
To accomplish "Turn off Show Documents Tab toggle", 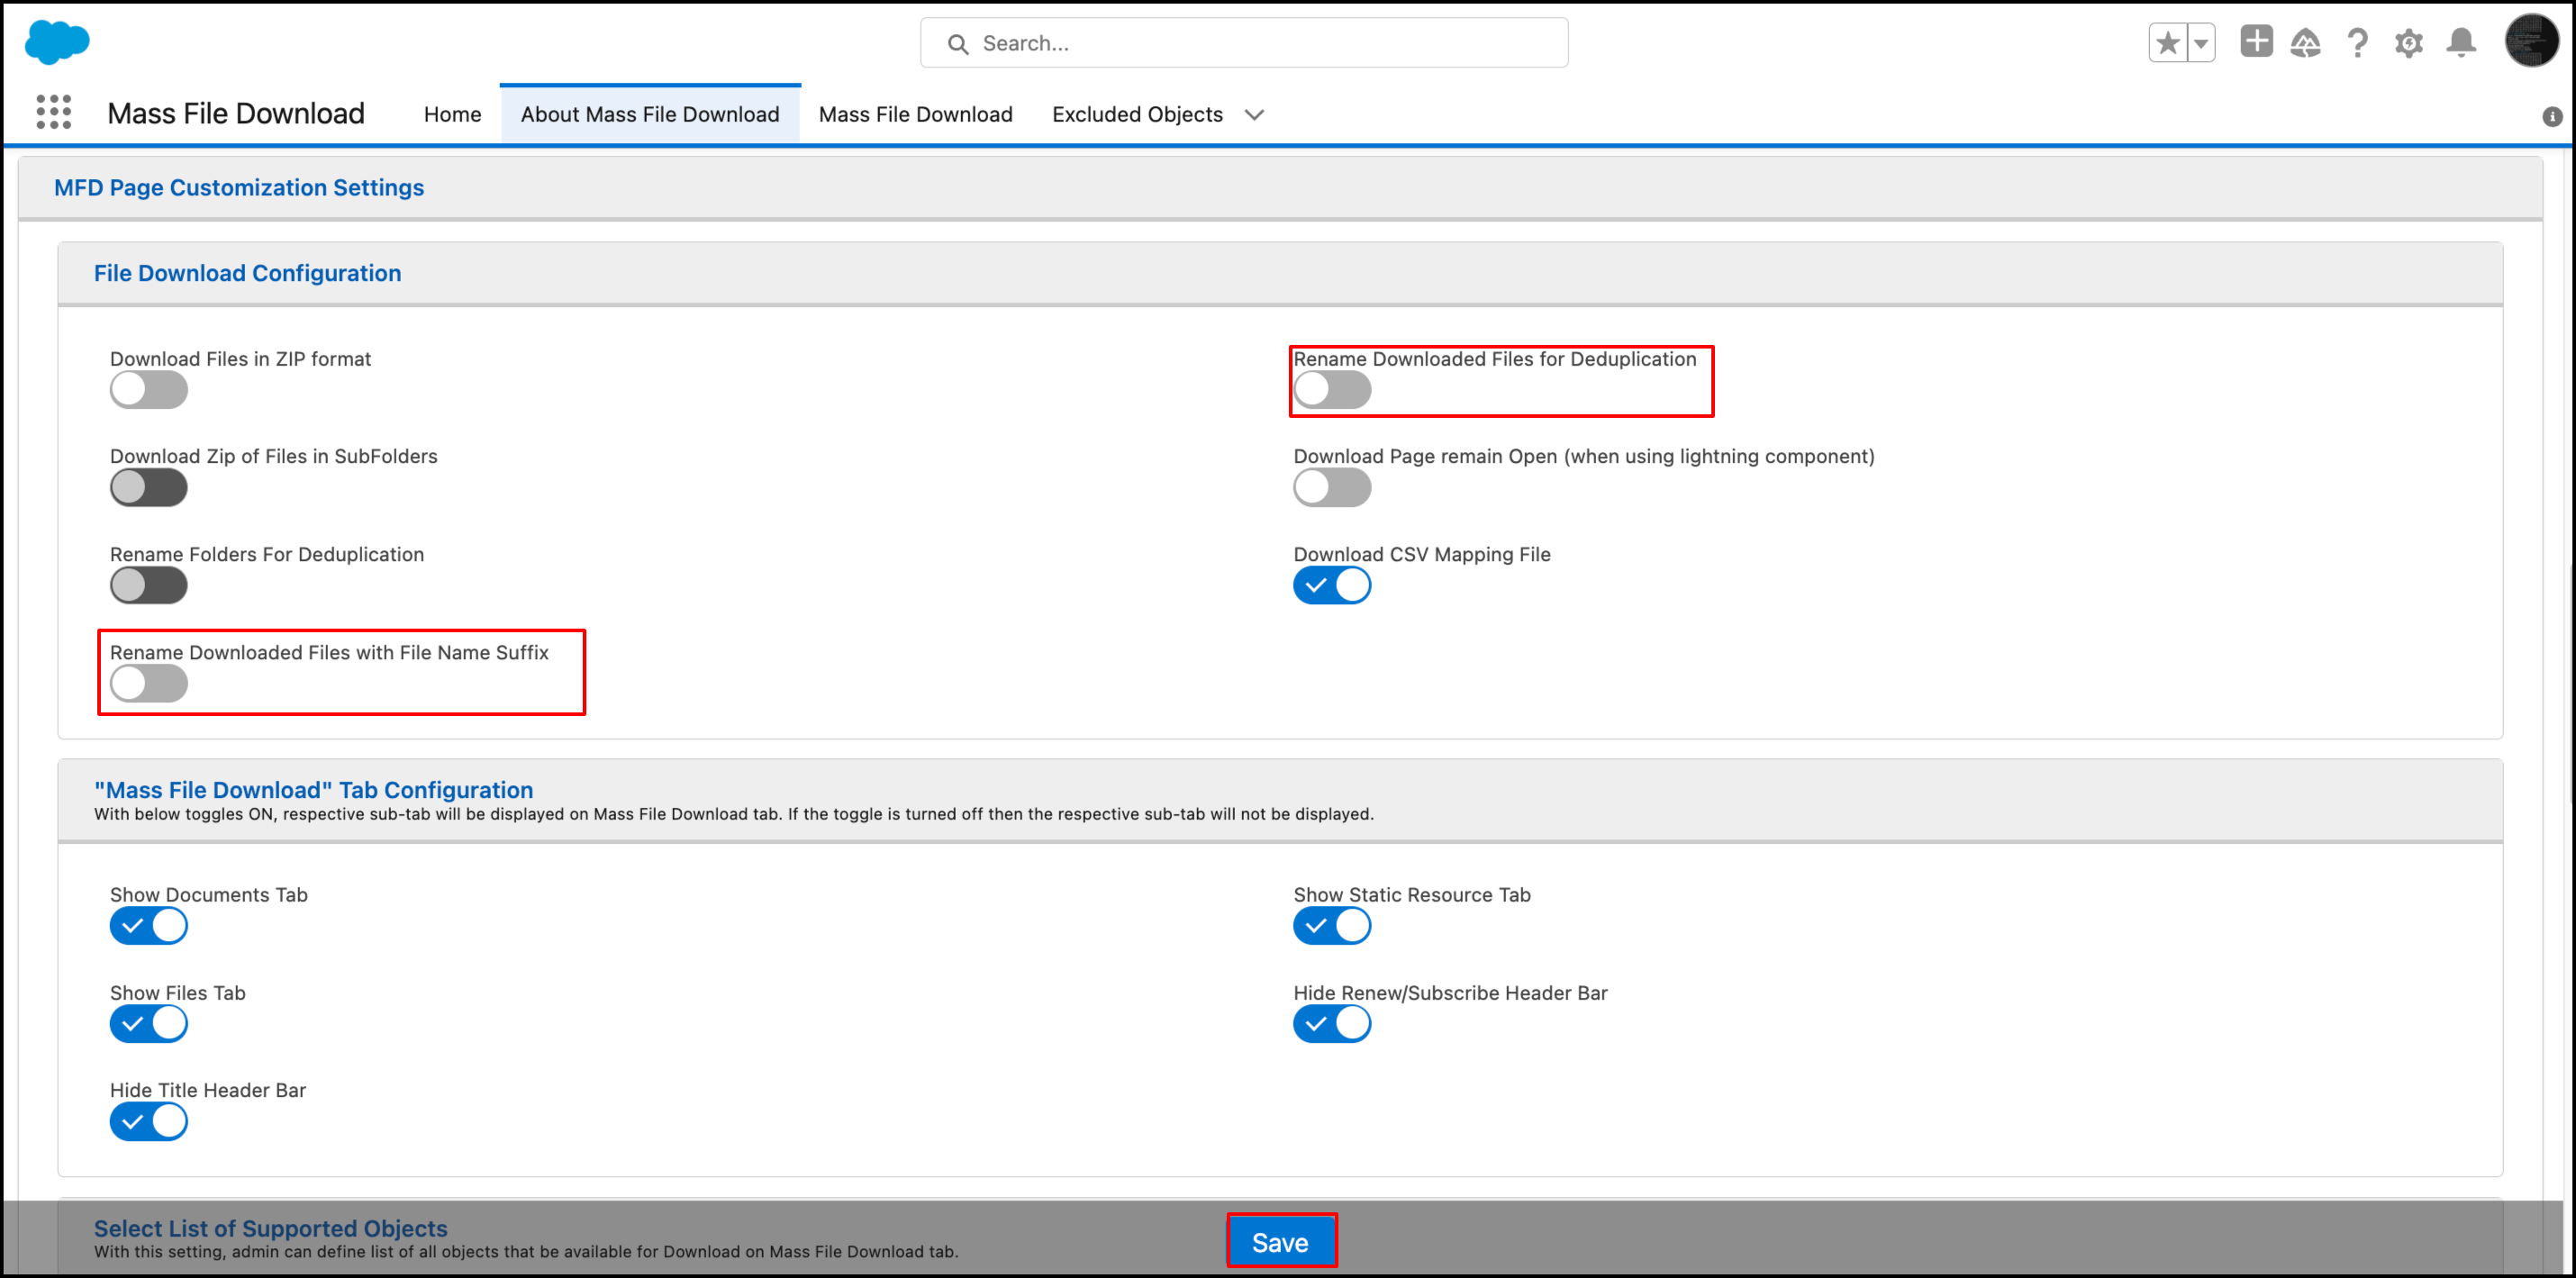I will (148, 926).
